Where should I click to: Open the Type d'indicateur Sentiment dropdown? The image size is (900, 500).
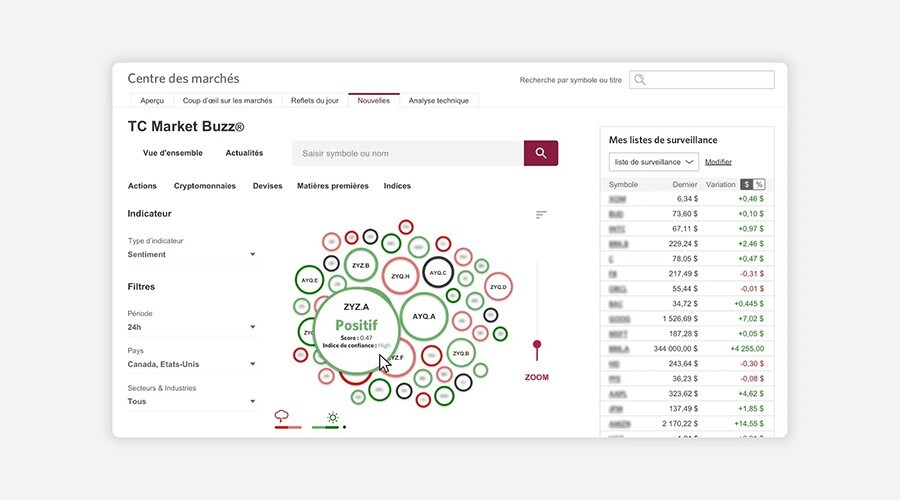coord(192,254)
